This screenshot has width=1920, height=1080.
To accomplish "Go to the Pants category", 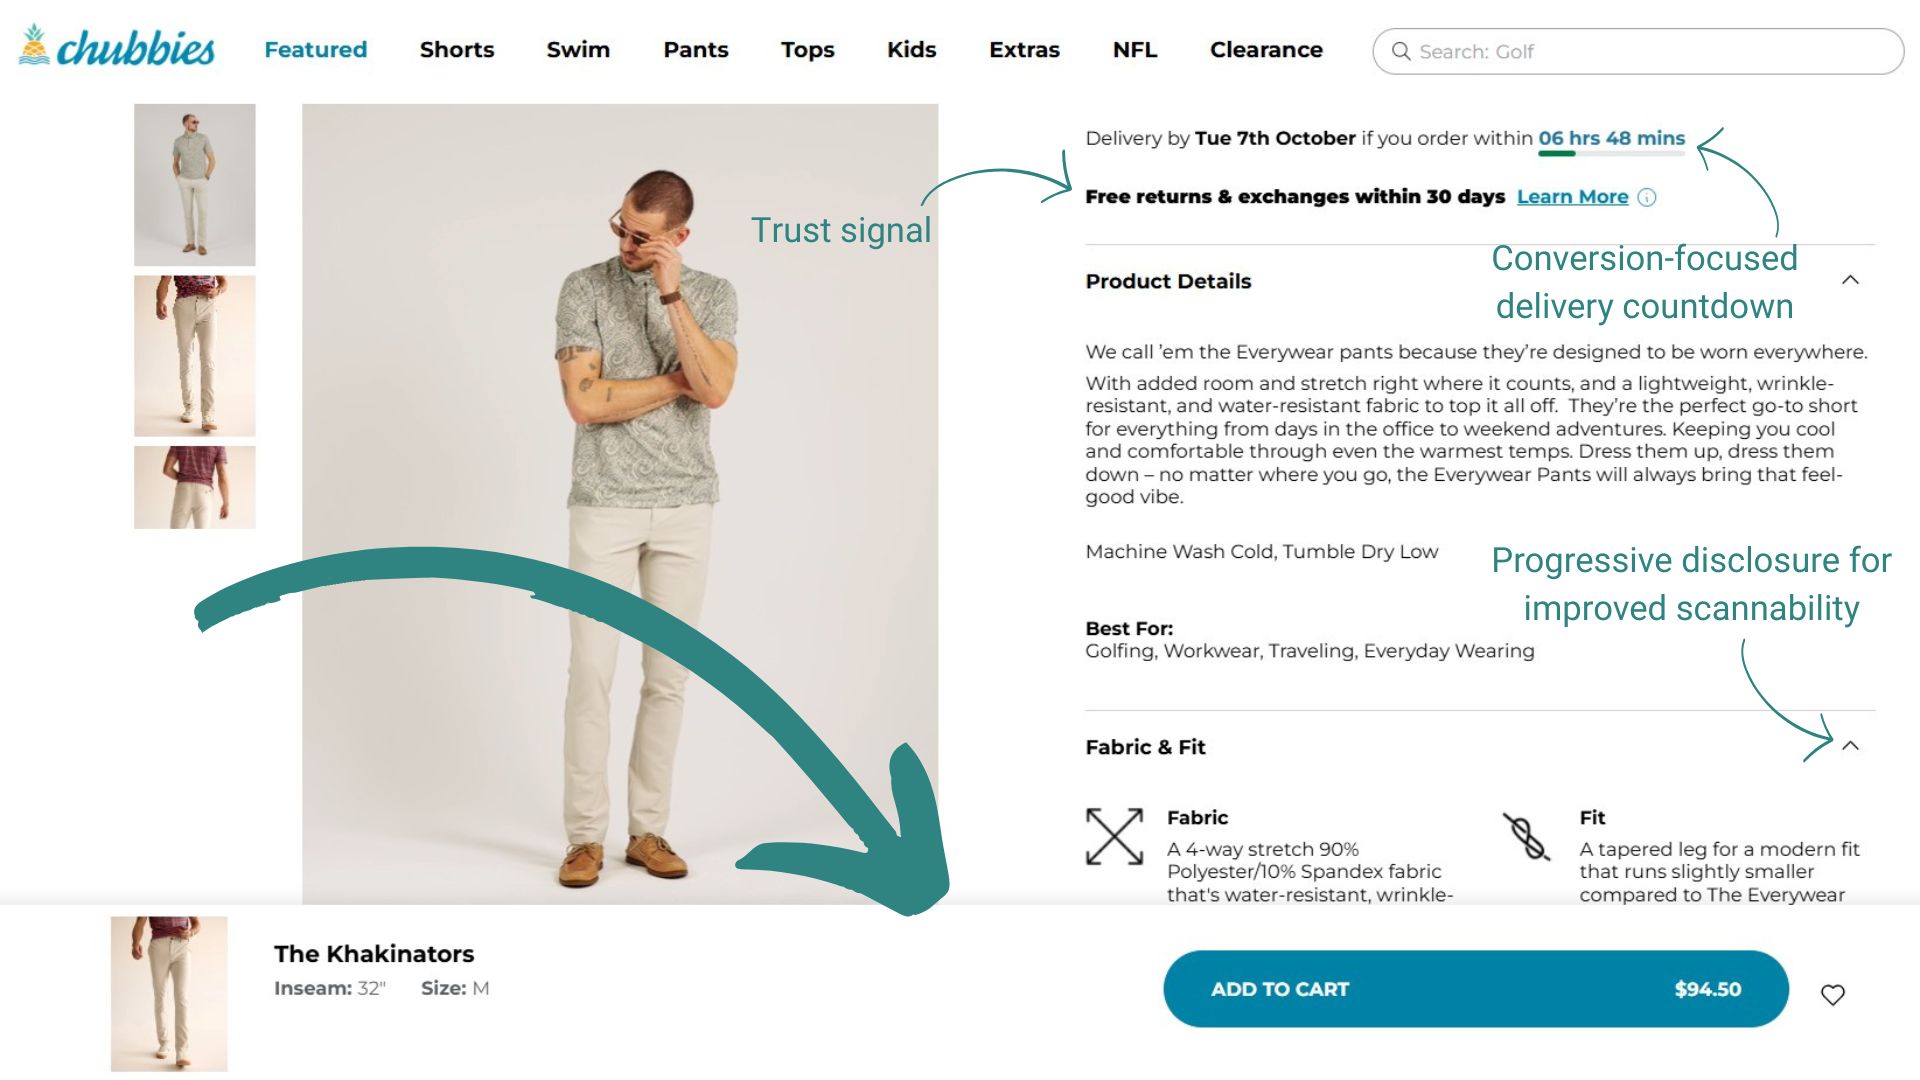I will click(696, 50).
